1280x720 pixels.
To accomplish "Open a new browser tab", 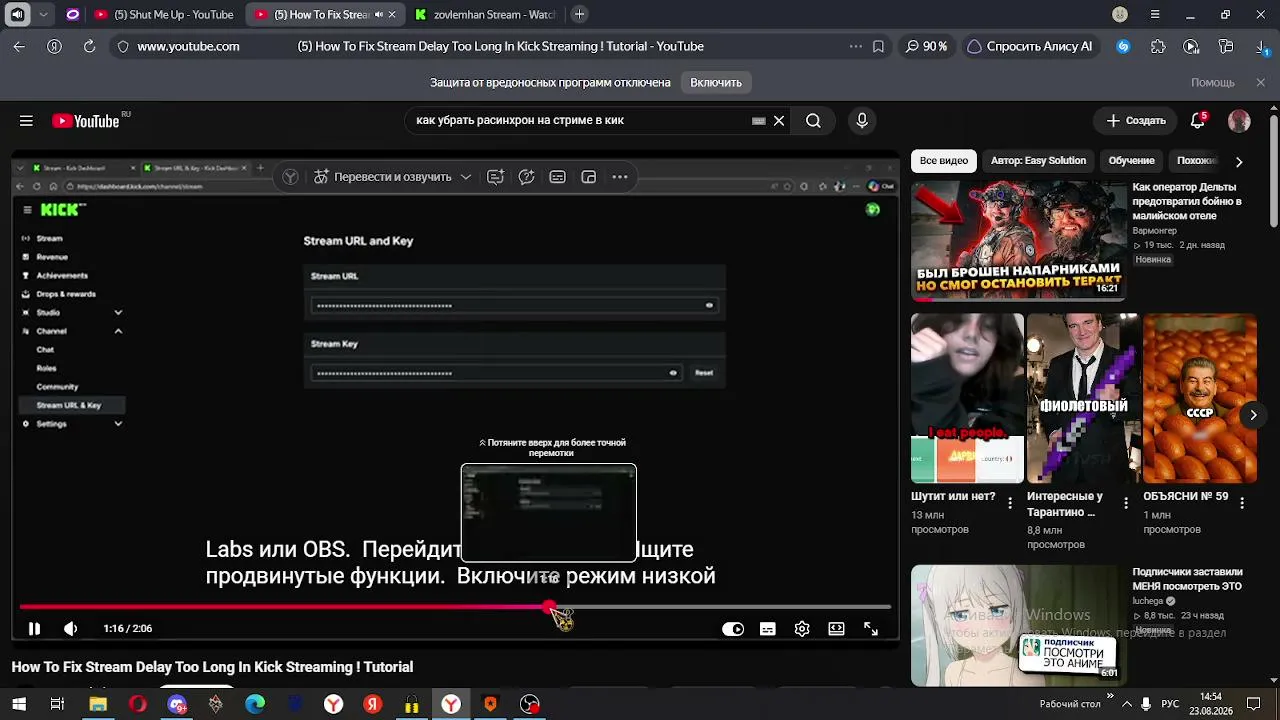I will point(579,15).
